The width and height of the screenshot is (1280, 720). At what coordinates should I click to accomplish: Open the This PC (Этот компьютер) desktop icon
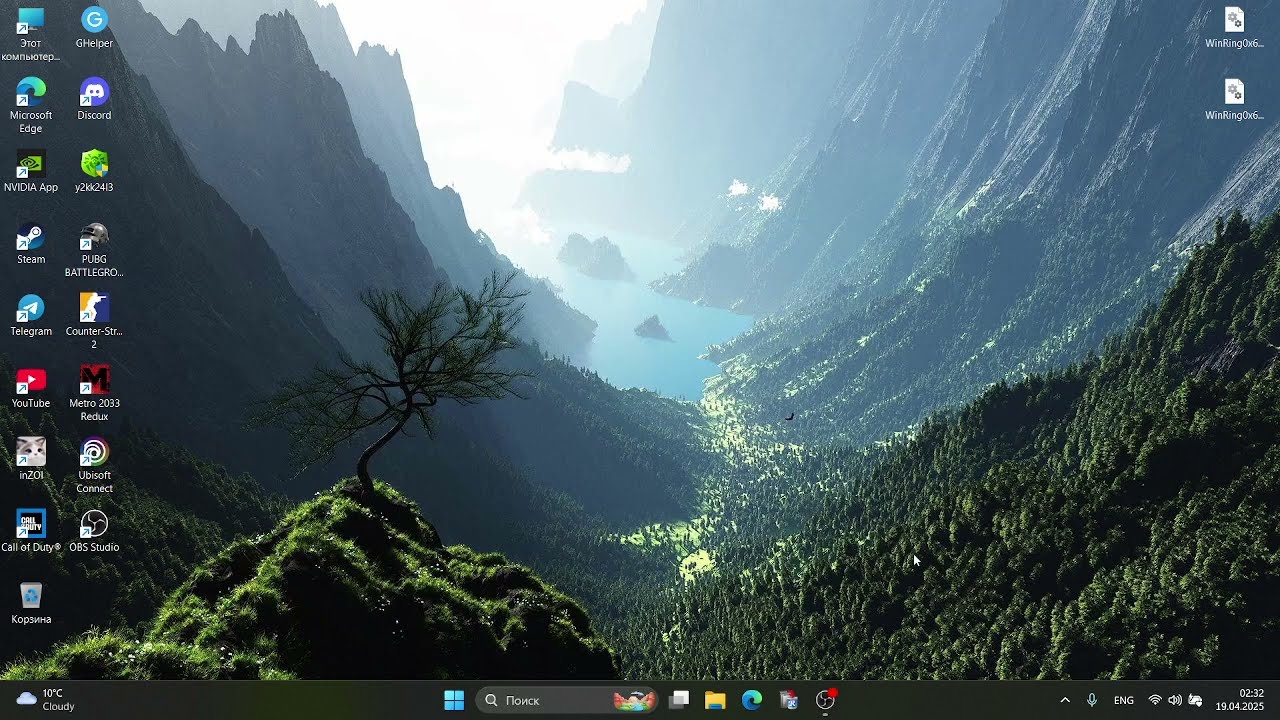tap(31, 33)
